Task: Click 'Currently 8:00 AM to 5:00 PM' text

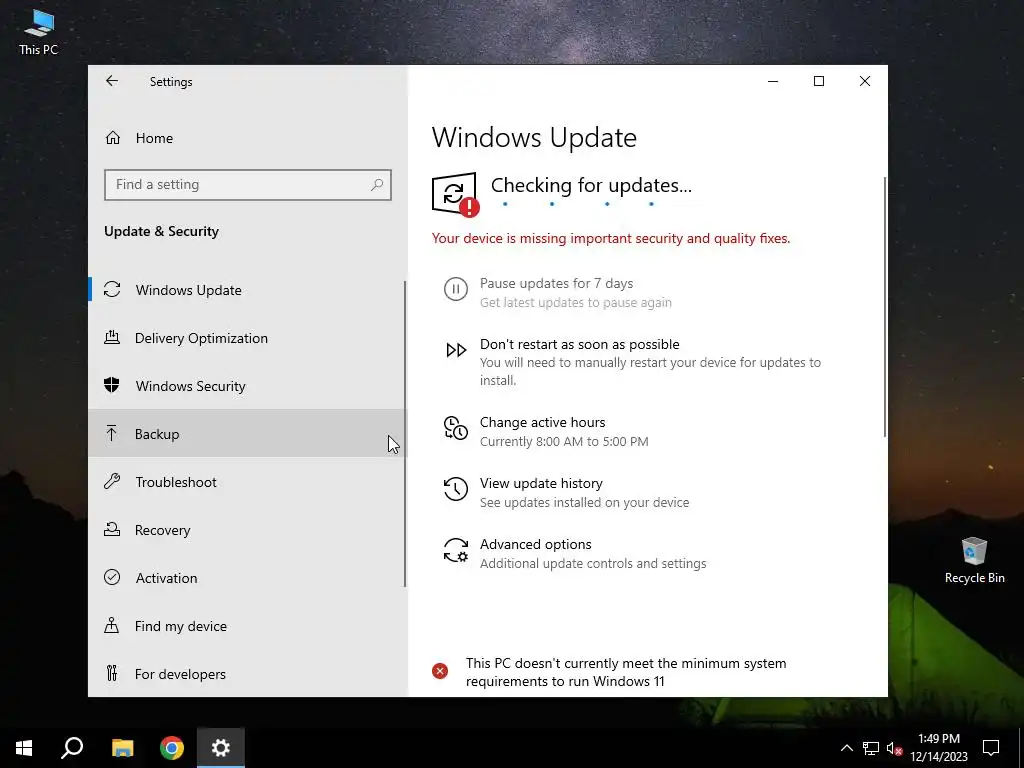Action: [x=564, y=441]
